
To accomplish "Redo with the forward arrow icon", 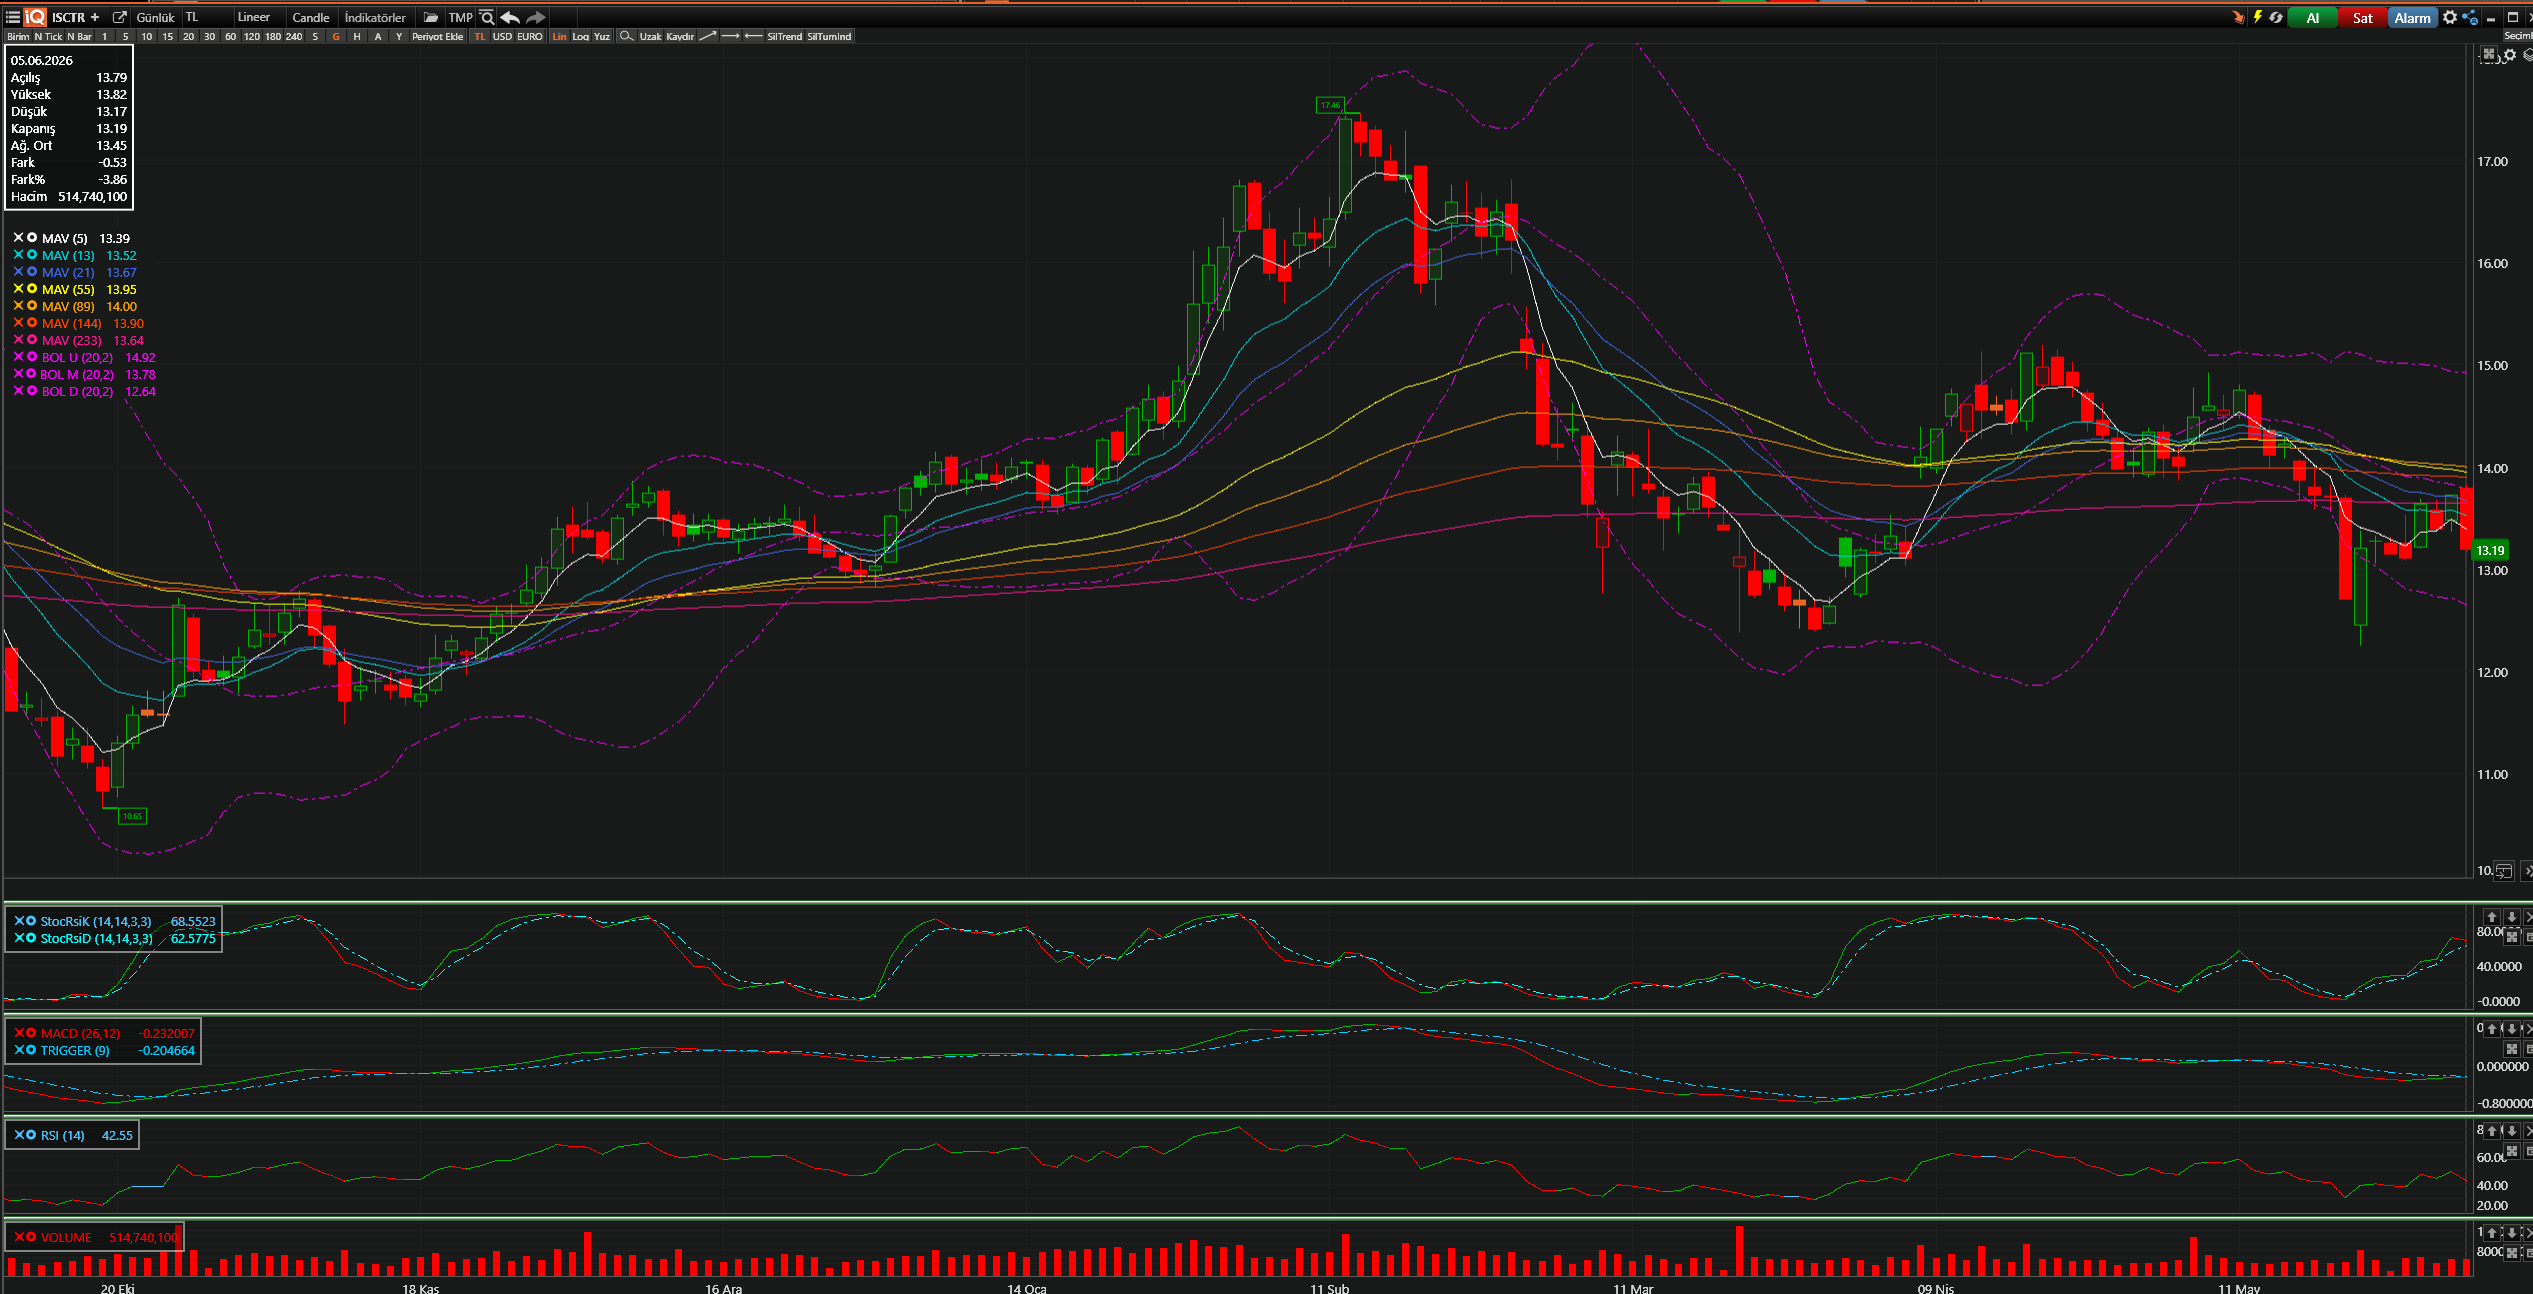I will (x=536, y=17).
